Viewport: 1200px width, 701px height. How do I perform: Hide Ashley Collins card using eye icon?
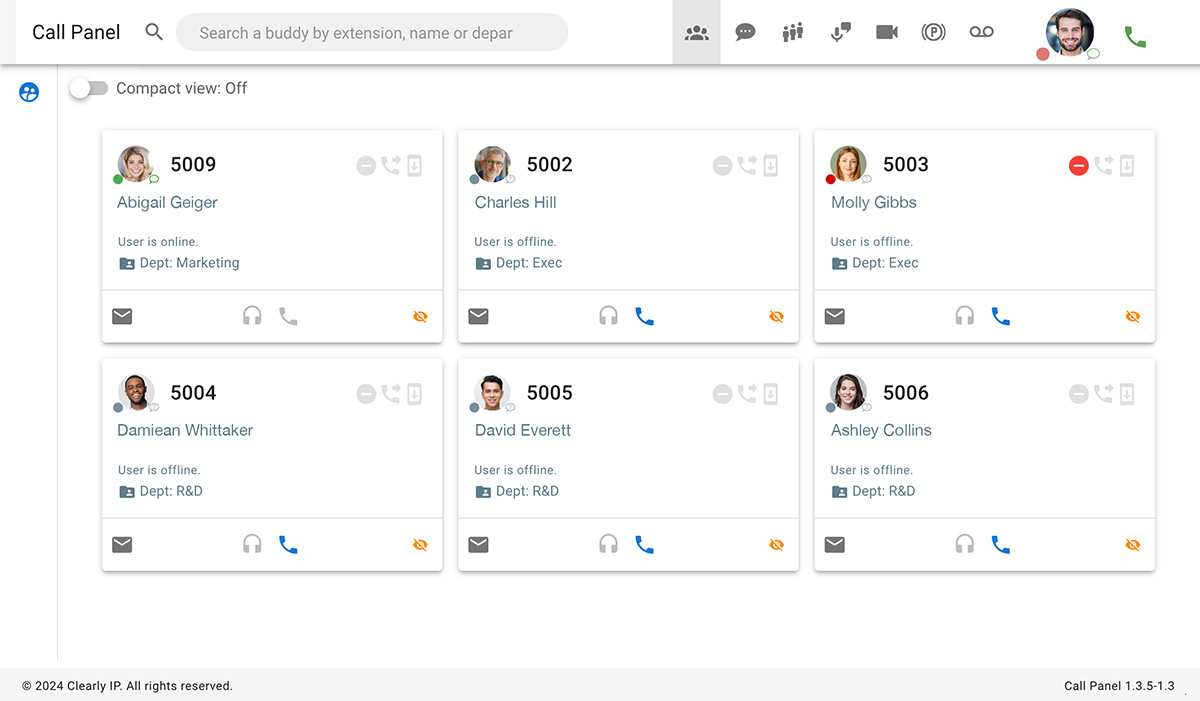pyautogui.click(x=1132, y=545)
